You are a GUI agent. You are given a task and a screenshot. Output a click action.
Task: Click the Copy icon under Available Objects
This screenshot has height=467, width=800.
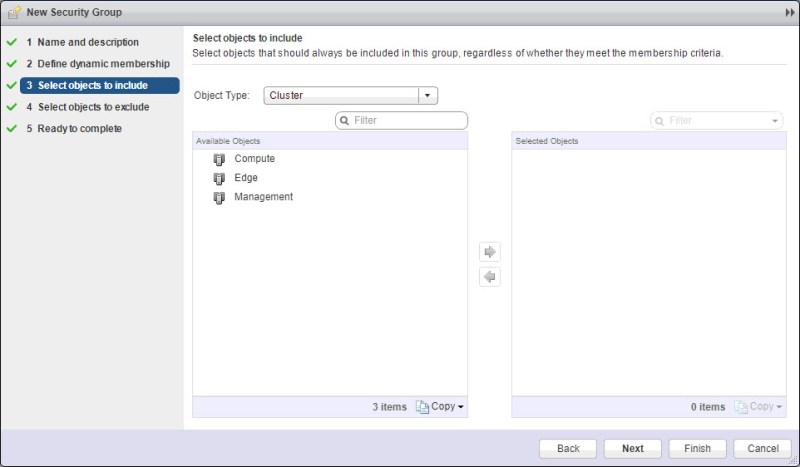422,407
